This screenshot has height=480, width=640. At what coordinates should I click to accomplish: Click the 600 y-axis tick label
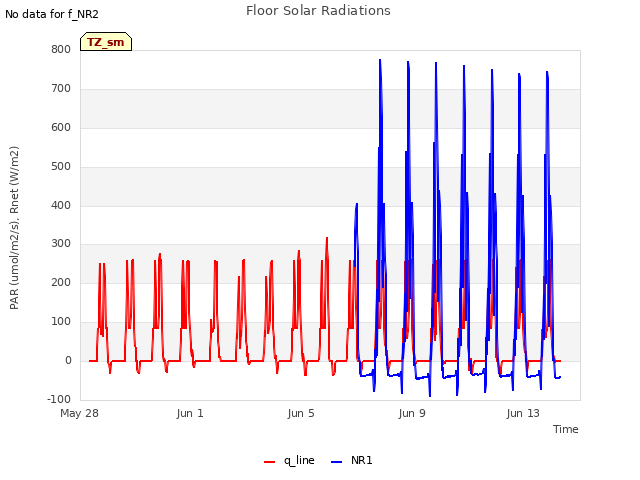(61, 127)
